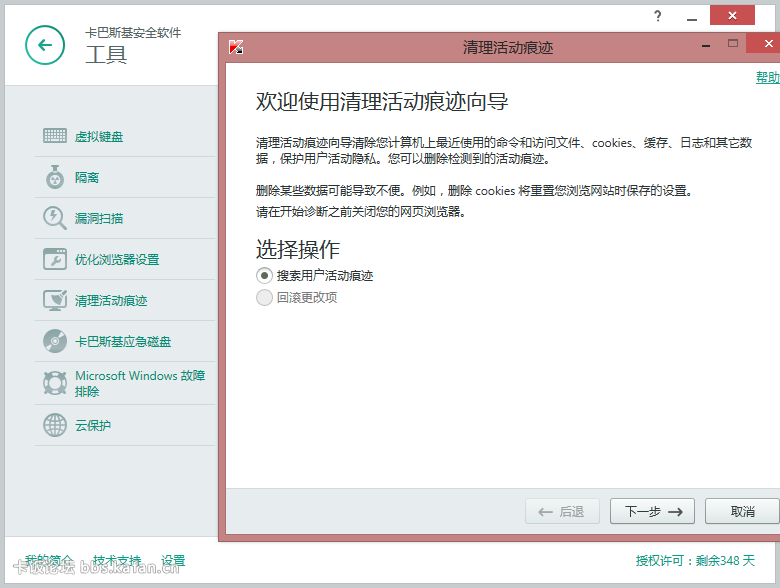Screen dimensions: 780x588
Task: Click the rescue disk CD icon
Action: pos(55,341)
